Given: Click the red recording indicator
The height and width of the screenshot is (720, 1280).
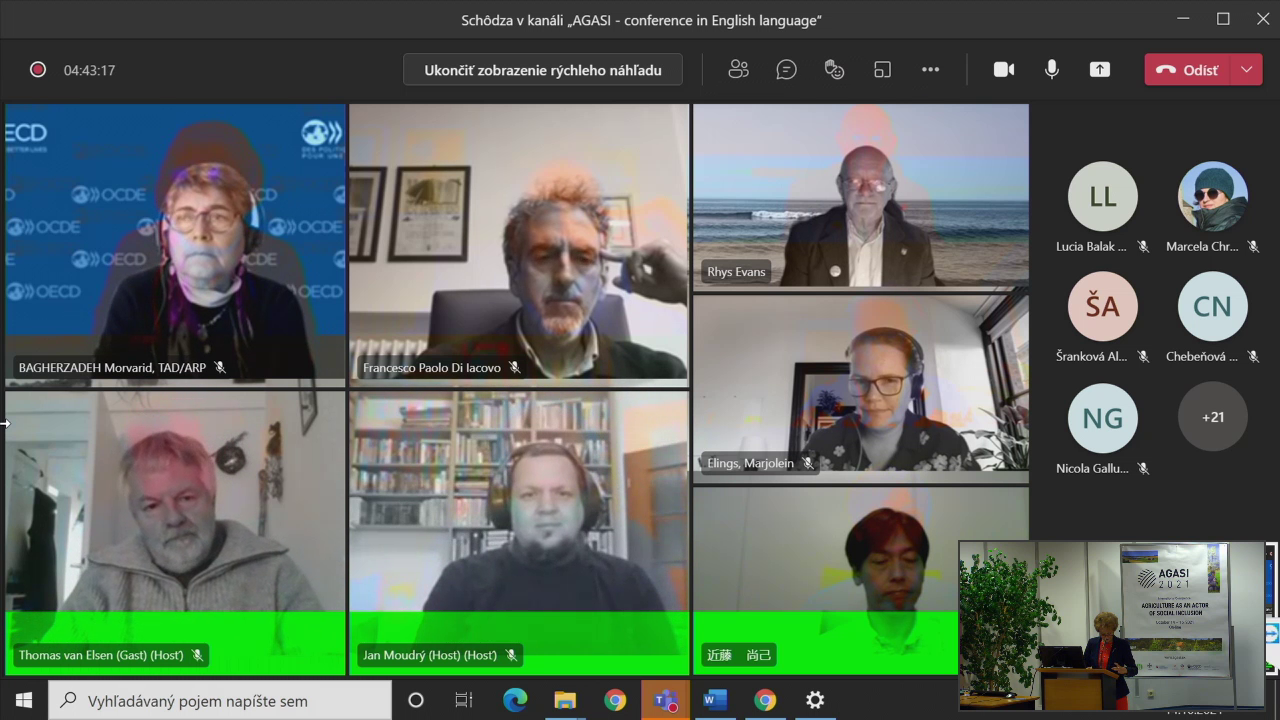Looking at the screenshot, I should point(38,70).
